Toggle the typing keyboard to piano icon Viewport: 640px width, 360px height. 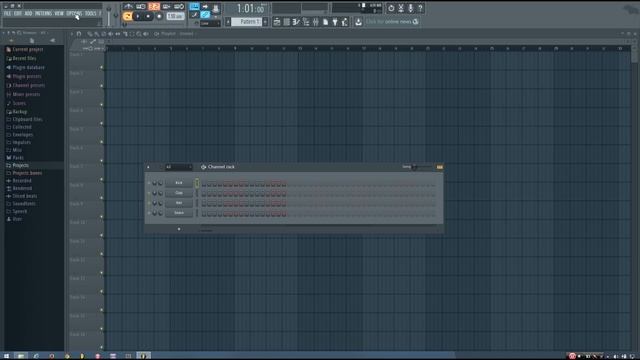(194, 7)
